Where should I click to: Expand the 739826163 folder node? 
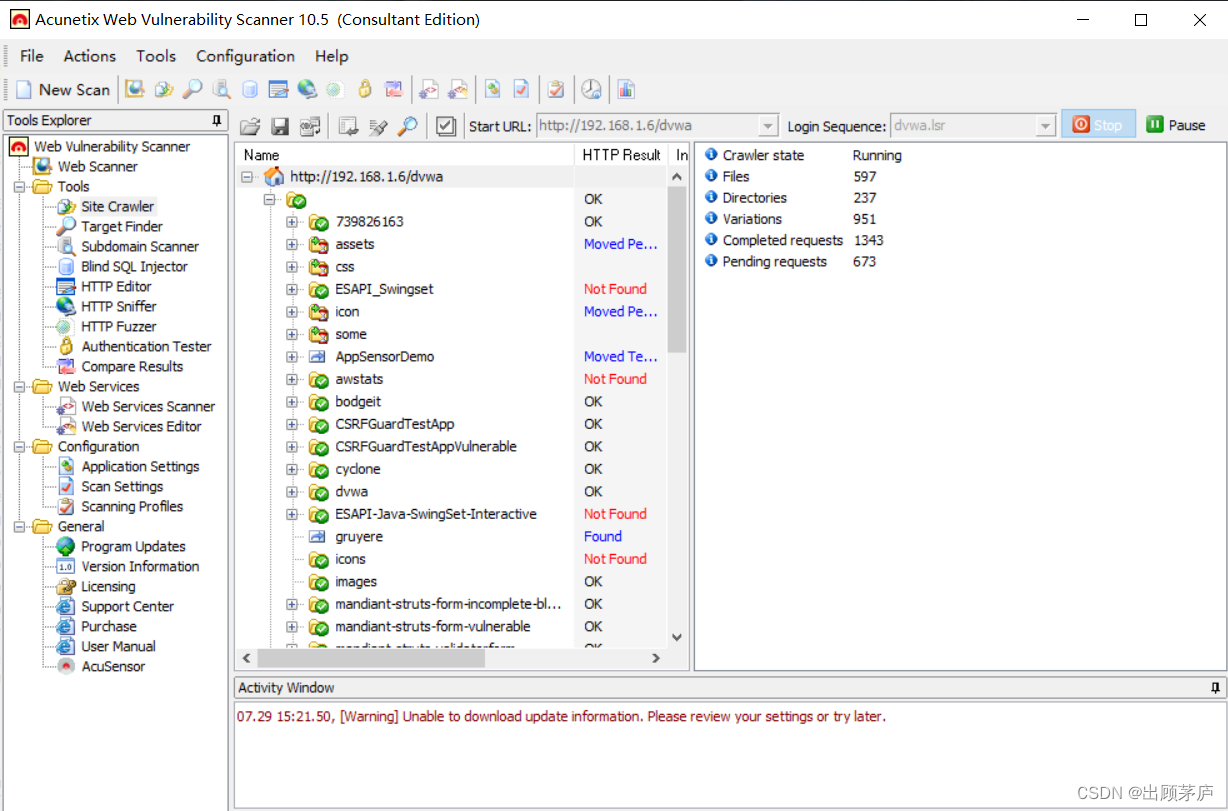pyautogui.click(x=292, y=222)
